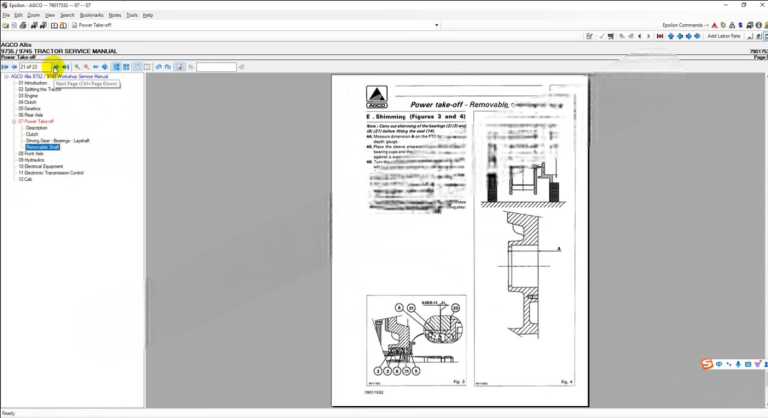Viewport: 768px width, 418px height.
Task: Click the page number input field
Action: pyautogui.click(x=34, y=67)
